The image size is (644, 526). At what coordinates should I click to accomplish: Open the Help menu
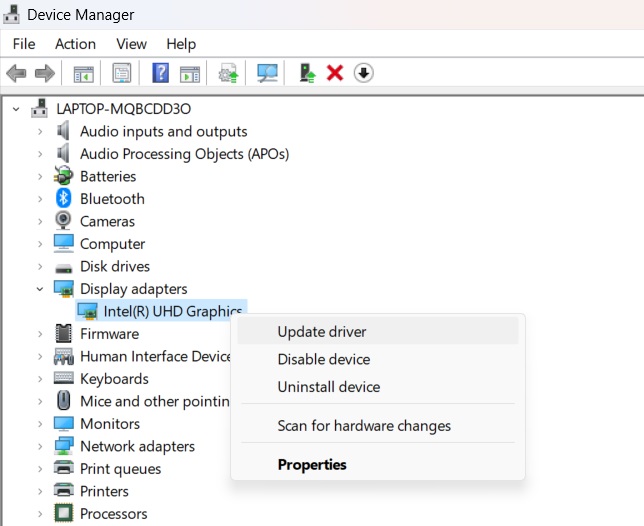tap(181, 44)
